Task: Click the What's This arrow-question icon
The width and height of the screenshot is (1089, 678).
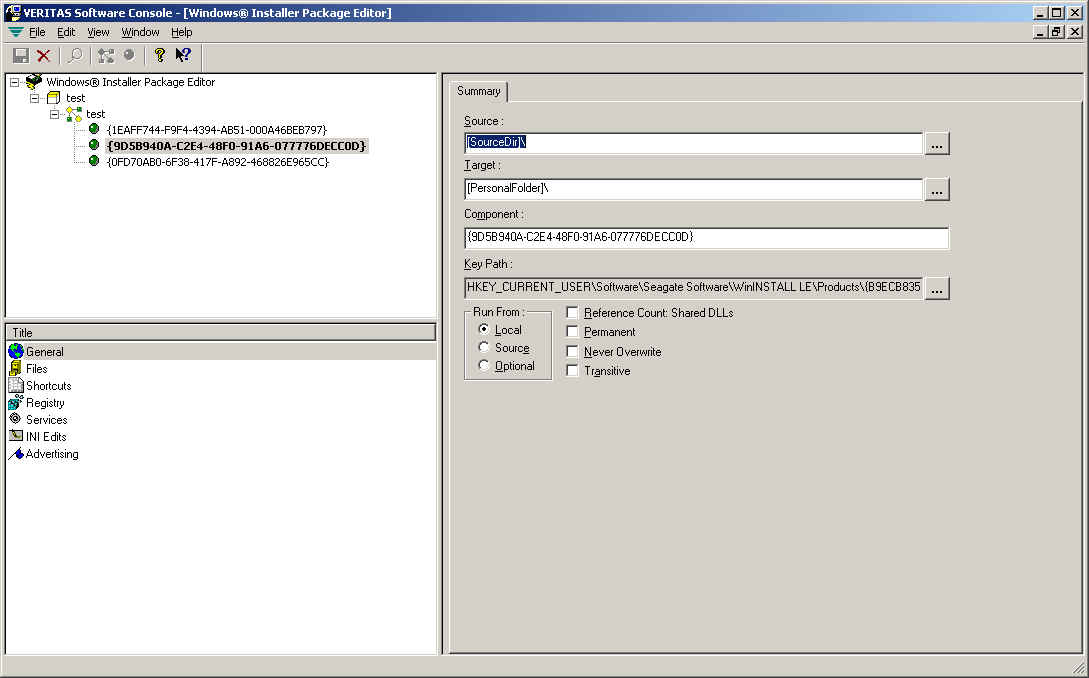Action: pyautogui.click(x=183, y=56)
